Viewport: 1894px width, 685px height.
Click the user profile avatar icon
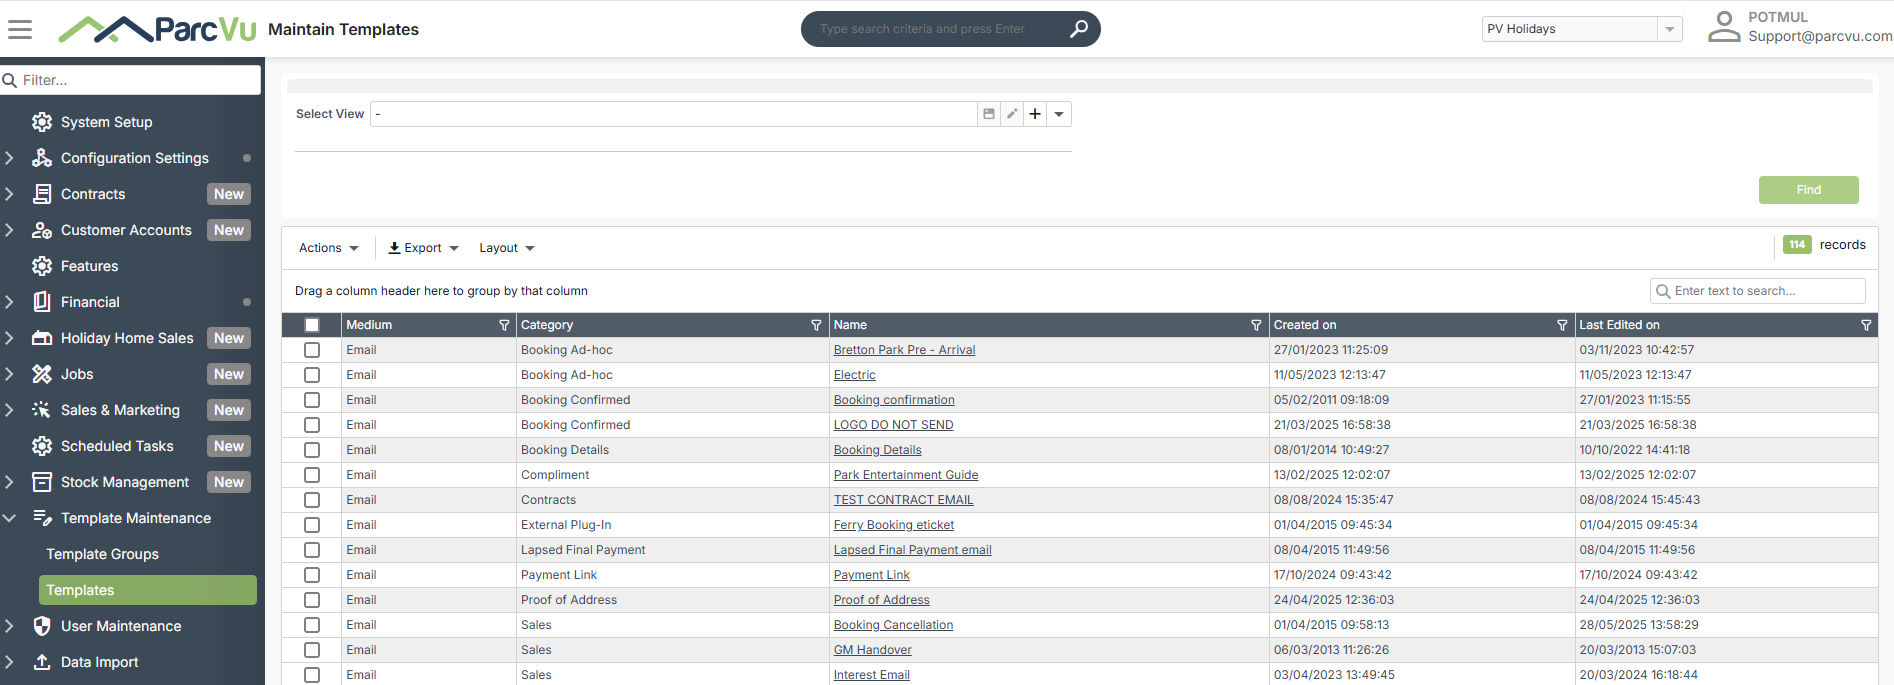1724,27
